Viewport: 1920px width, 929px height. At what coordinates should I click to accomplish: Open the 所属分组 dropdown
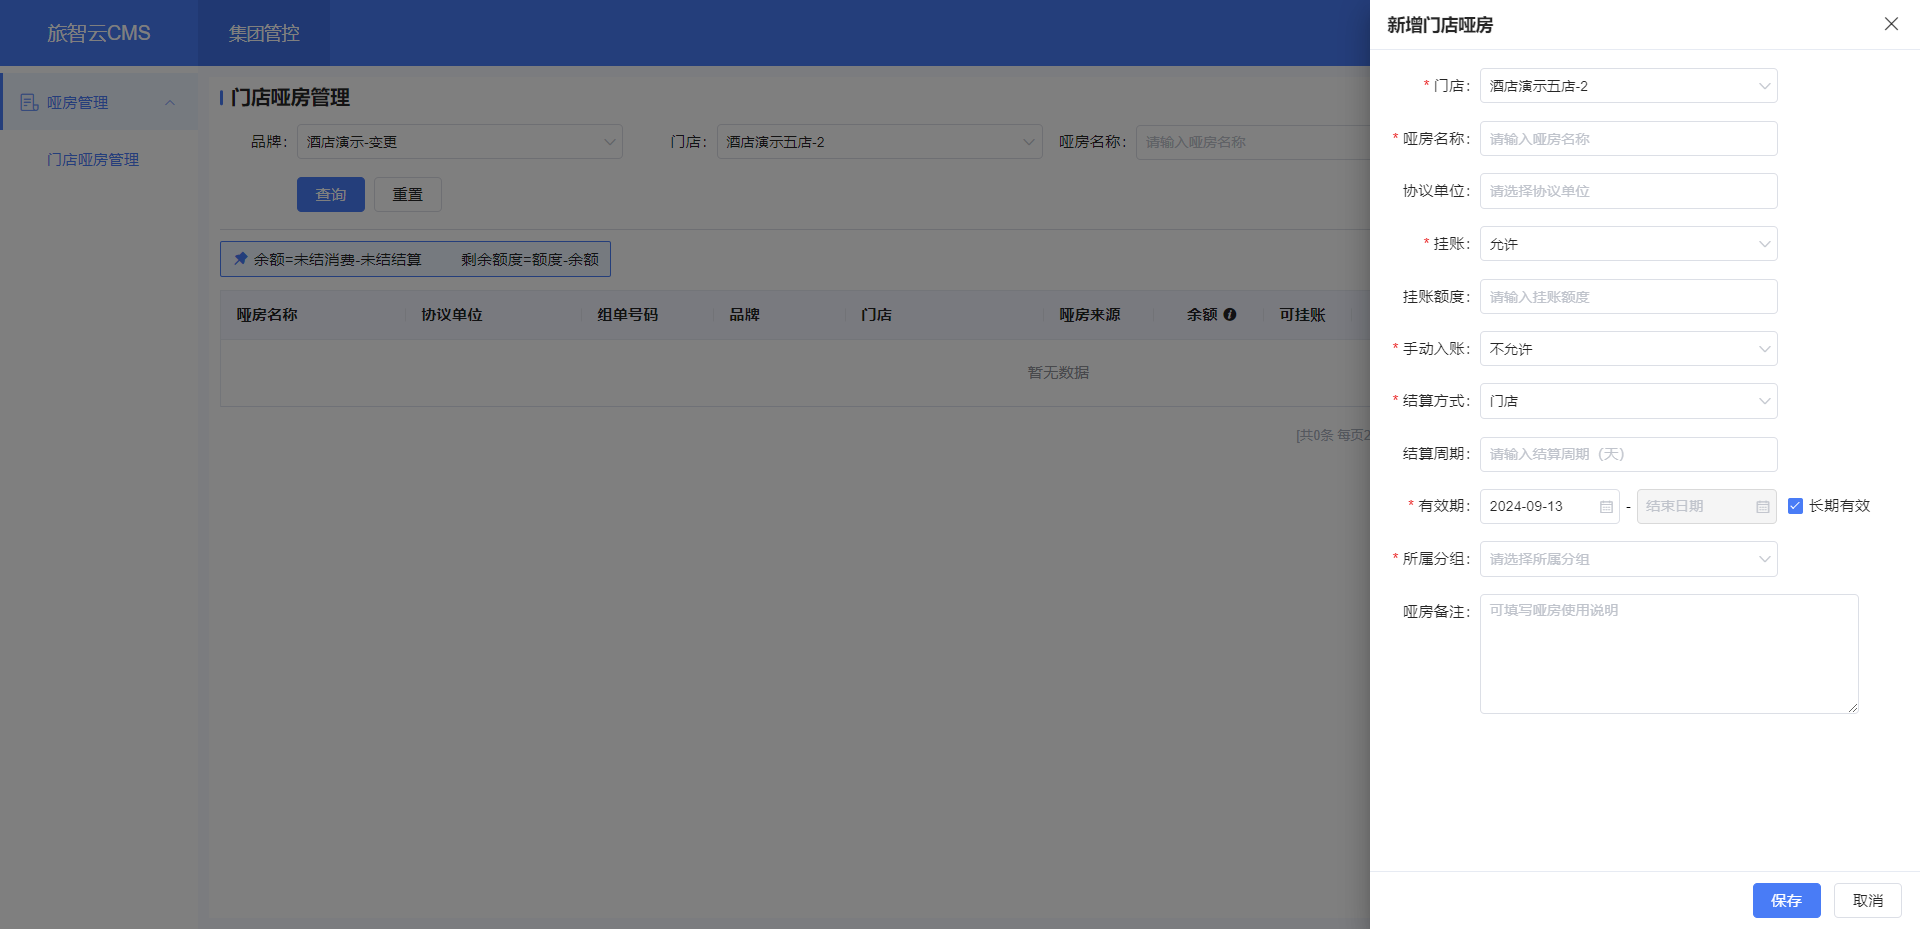[x=1628, y=559]
